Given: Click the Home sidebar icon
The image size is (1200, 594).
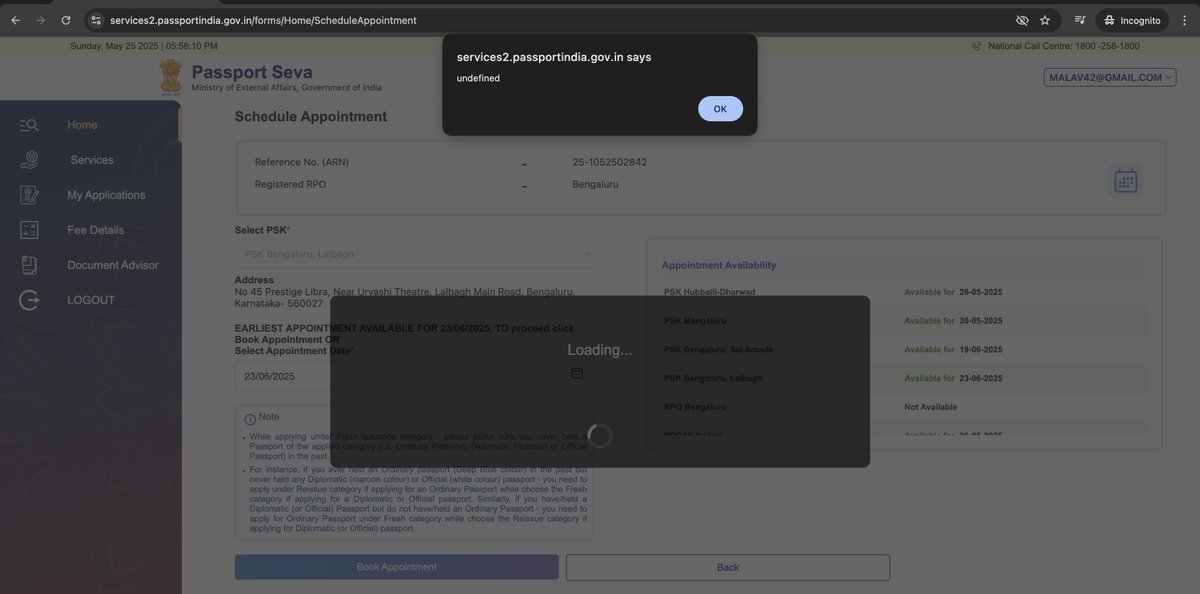Looking at the screenshot, I should coord(29,125).
